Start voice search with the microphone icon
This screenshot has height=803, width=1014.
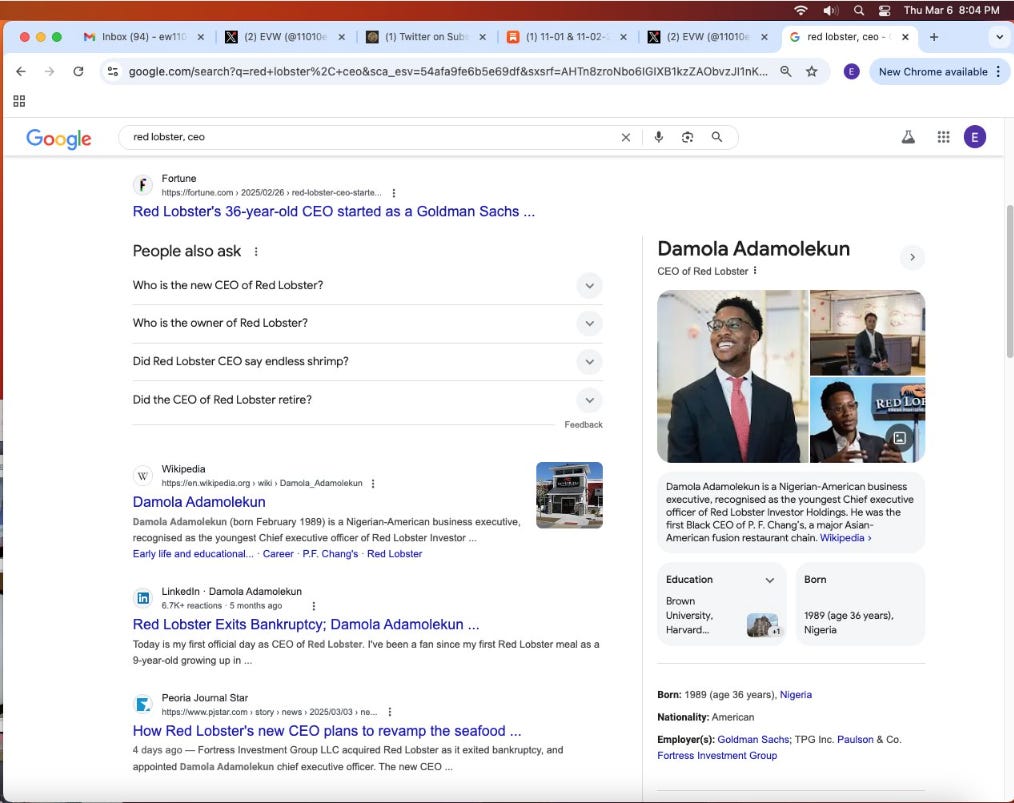pyautogui.click(x=658, y=137)
